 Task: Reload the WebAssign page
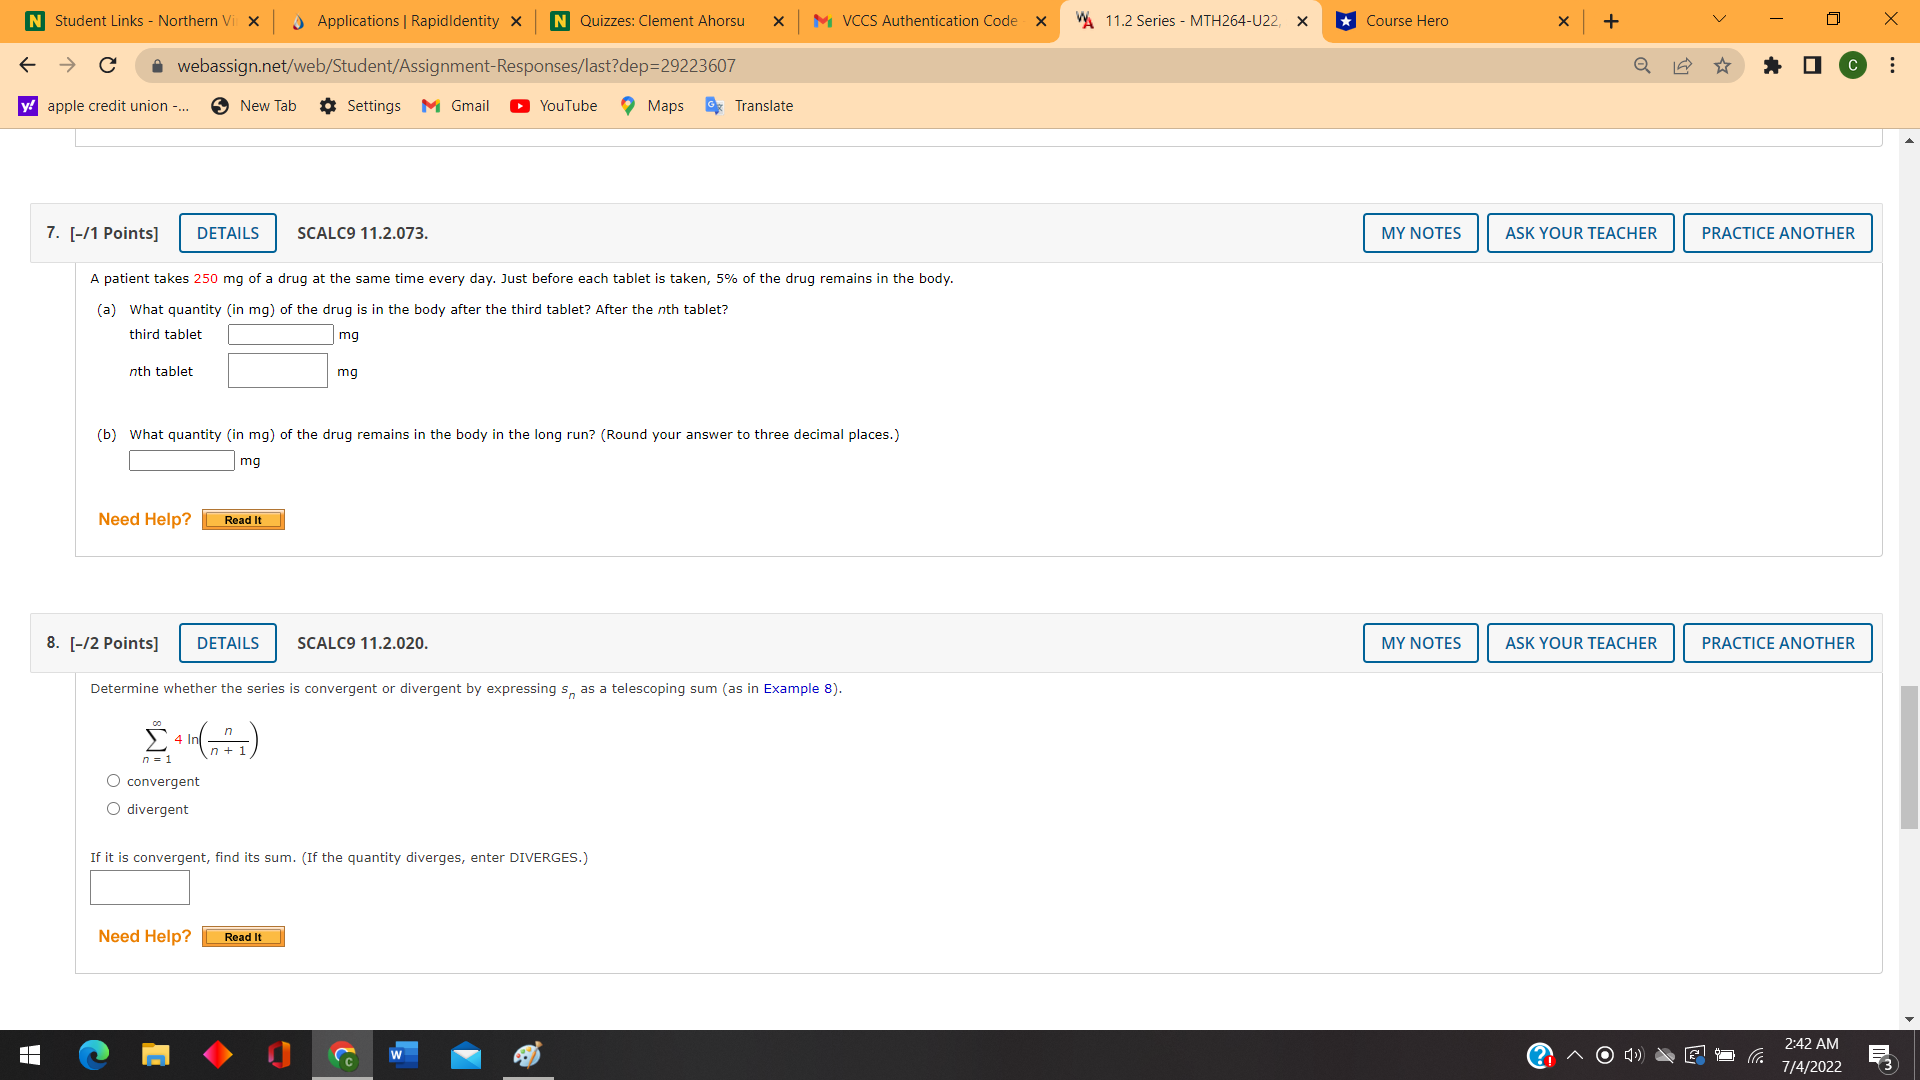coord(108,66)
